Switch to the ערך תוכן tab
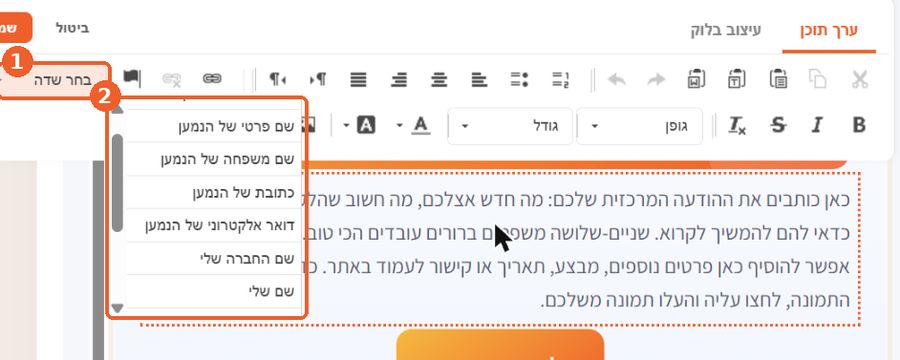The image size is (900, 360). (829, 30)
